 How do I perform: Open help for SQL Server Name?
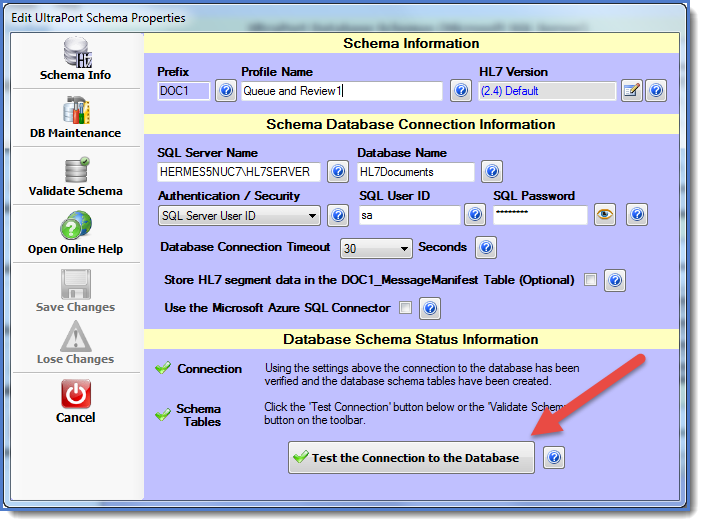pos(338,172)
